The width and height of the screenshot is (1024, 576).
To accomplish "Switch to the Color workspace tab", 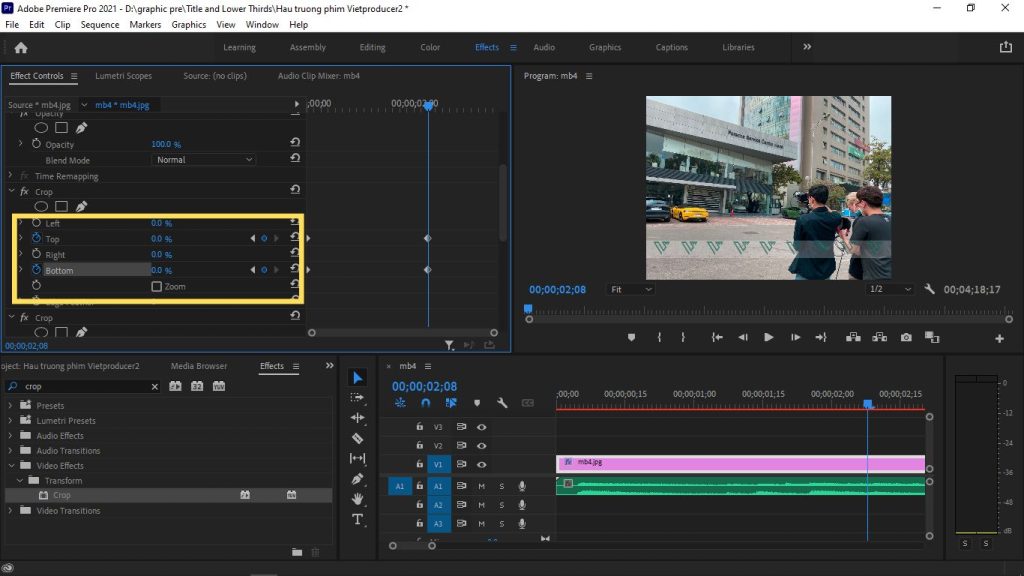I will tap(430, 47).
